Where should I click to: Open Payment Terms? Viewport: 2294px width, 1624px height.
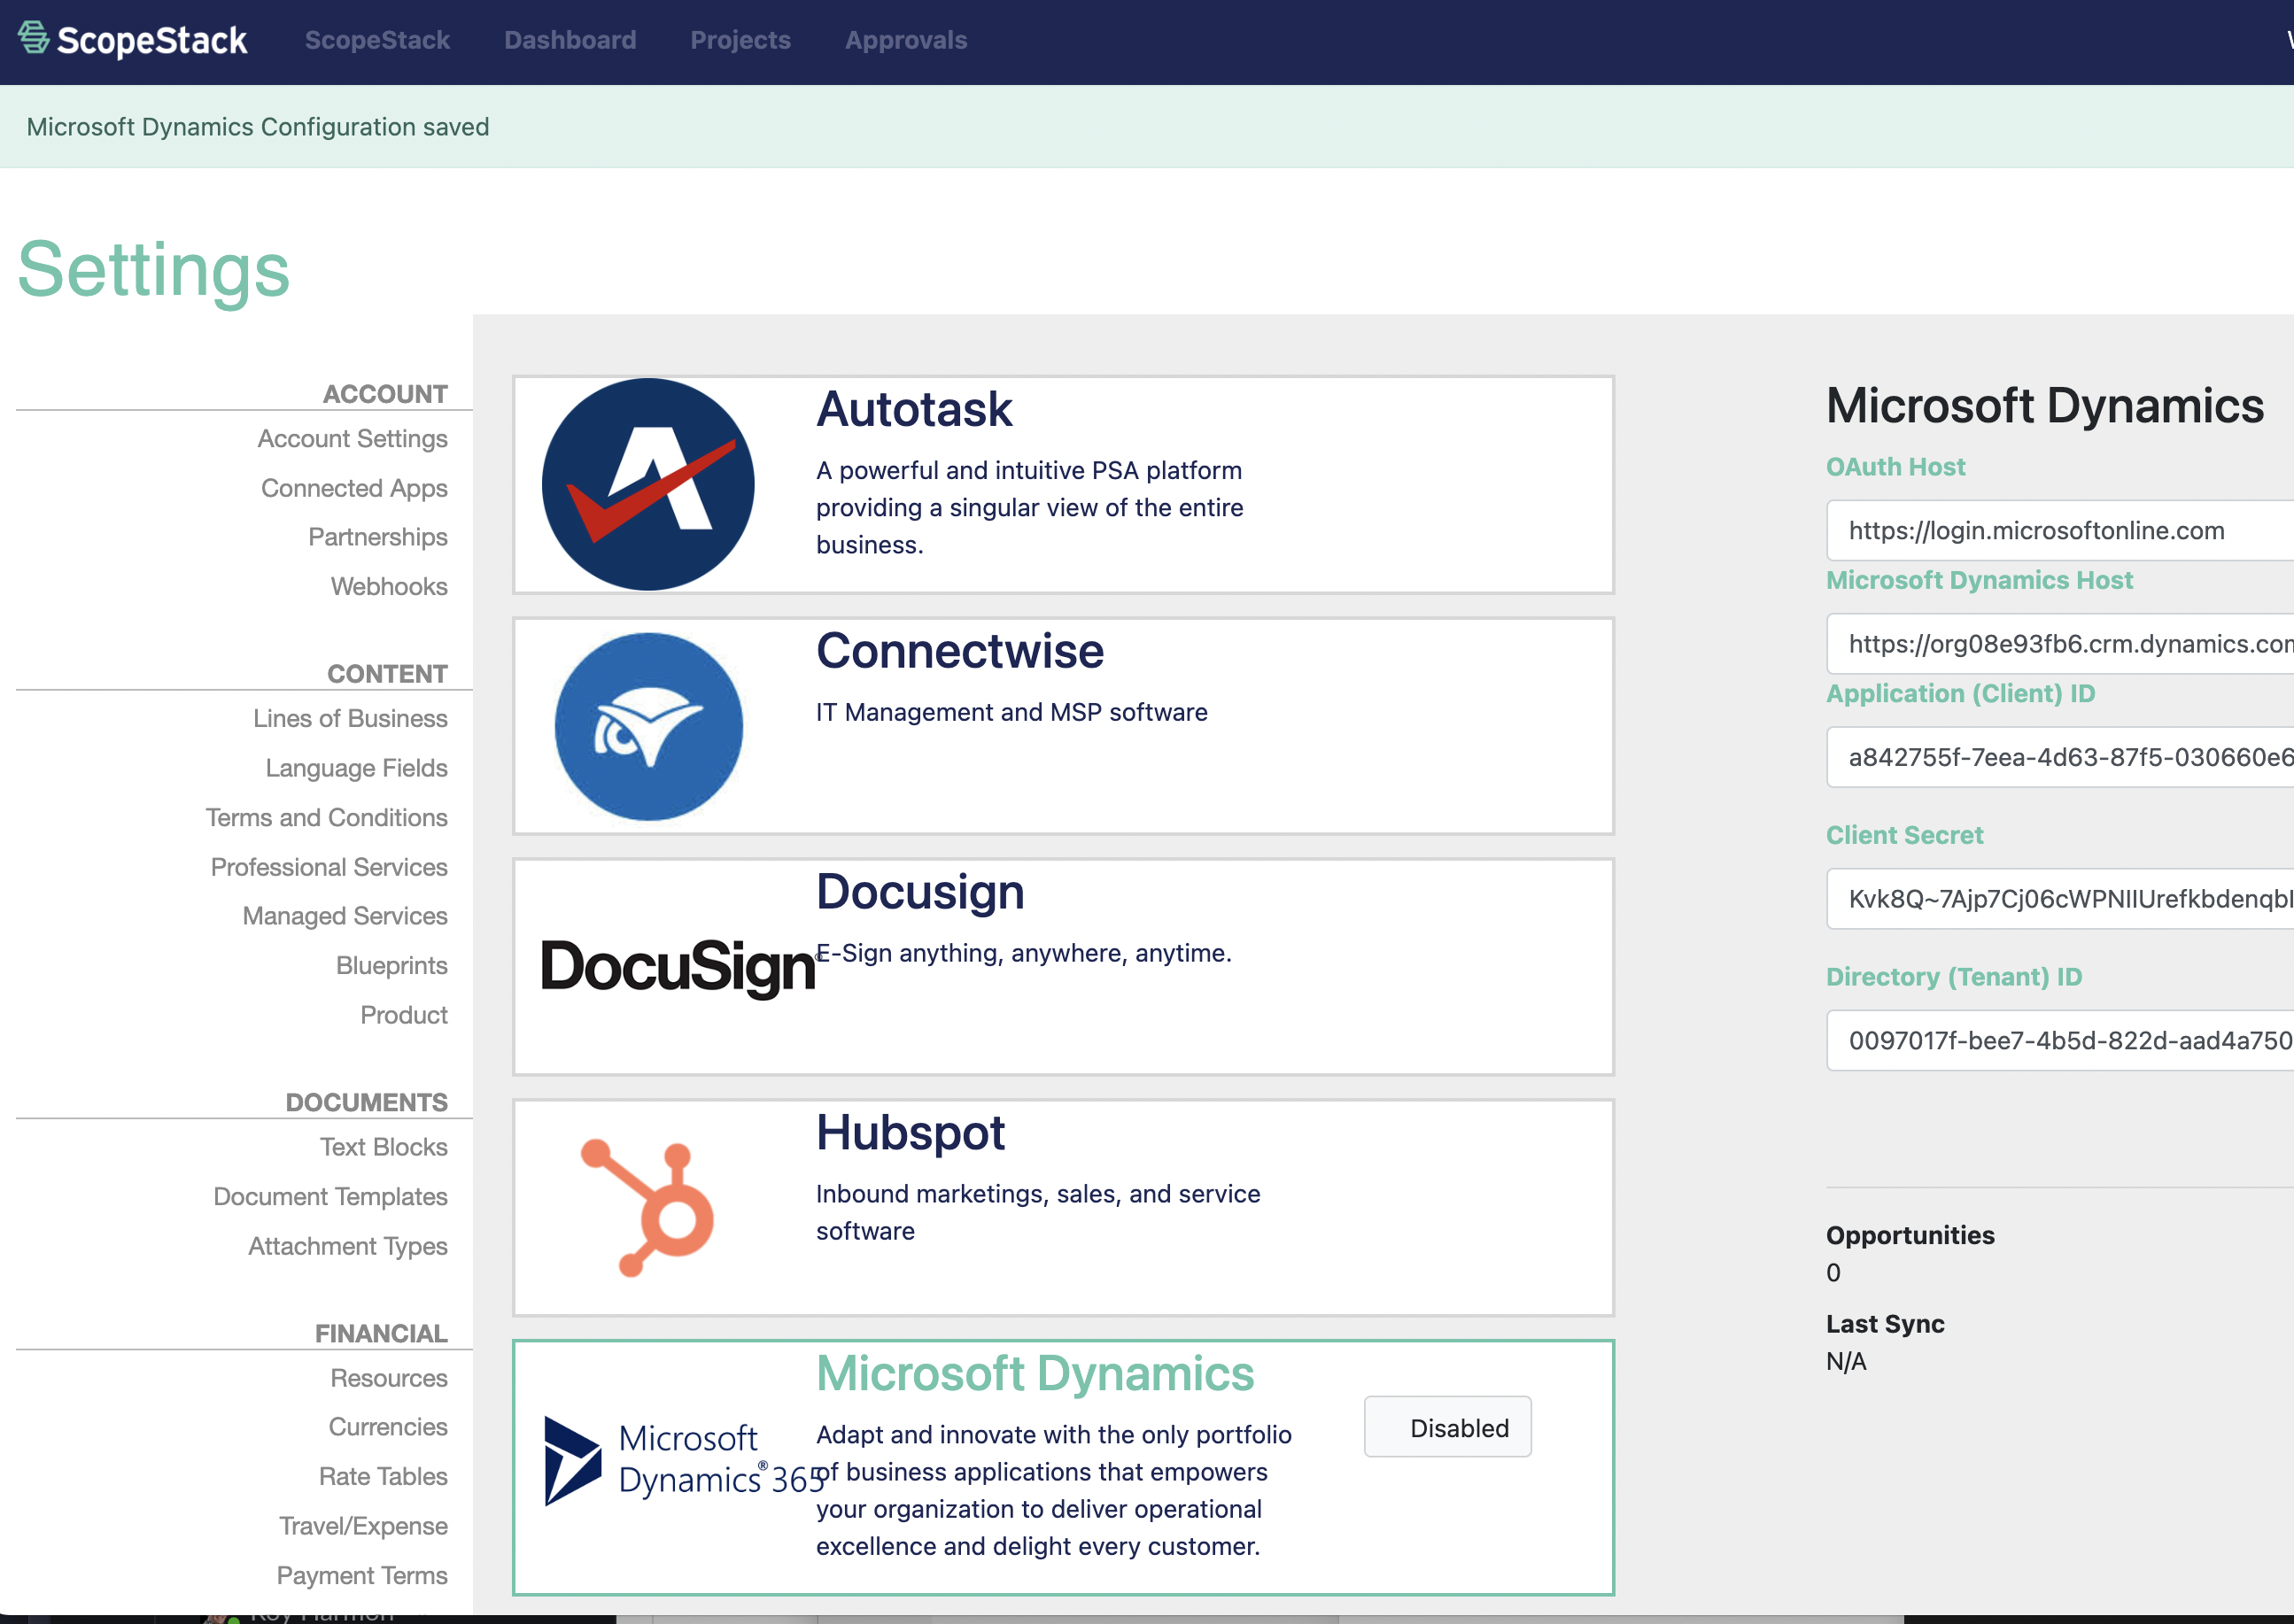click(x=362, y=1575)
